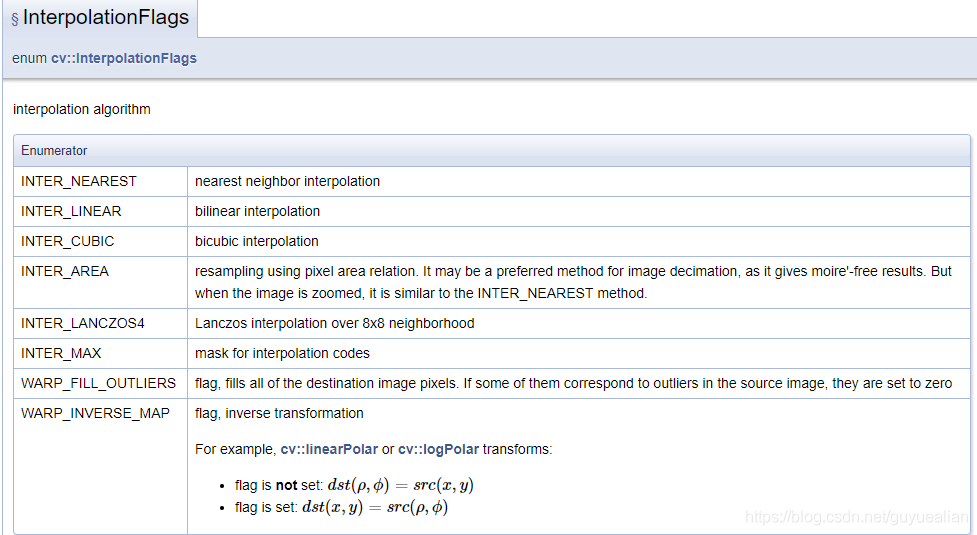The width and height of the screenshot is (977, 535).
Task: Select the WARP_FILL_OUTLIERS enumerator name
Action: [x=98, y=383]
